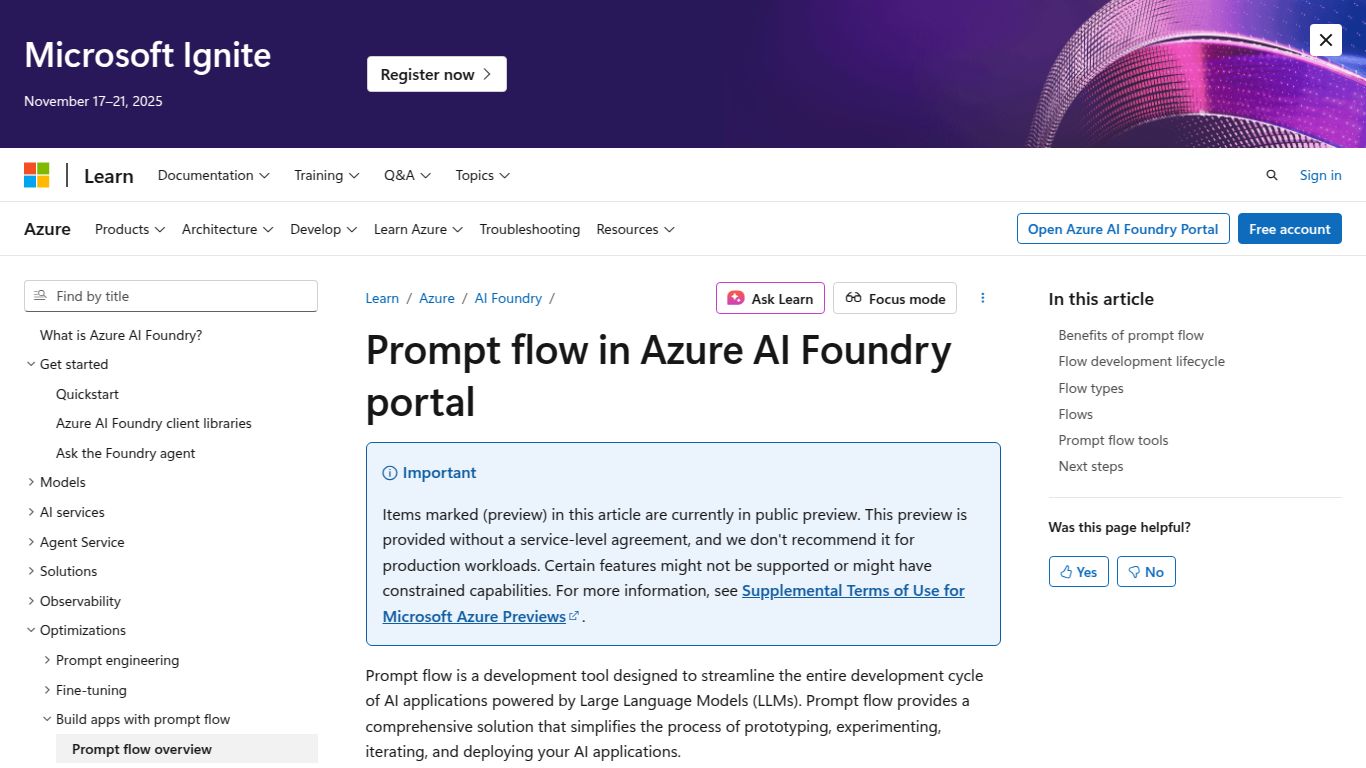This screenshot has height=768, width=1366.
Task: Click the search magnifier icon
Action: (x=1271, y=175)
